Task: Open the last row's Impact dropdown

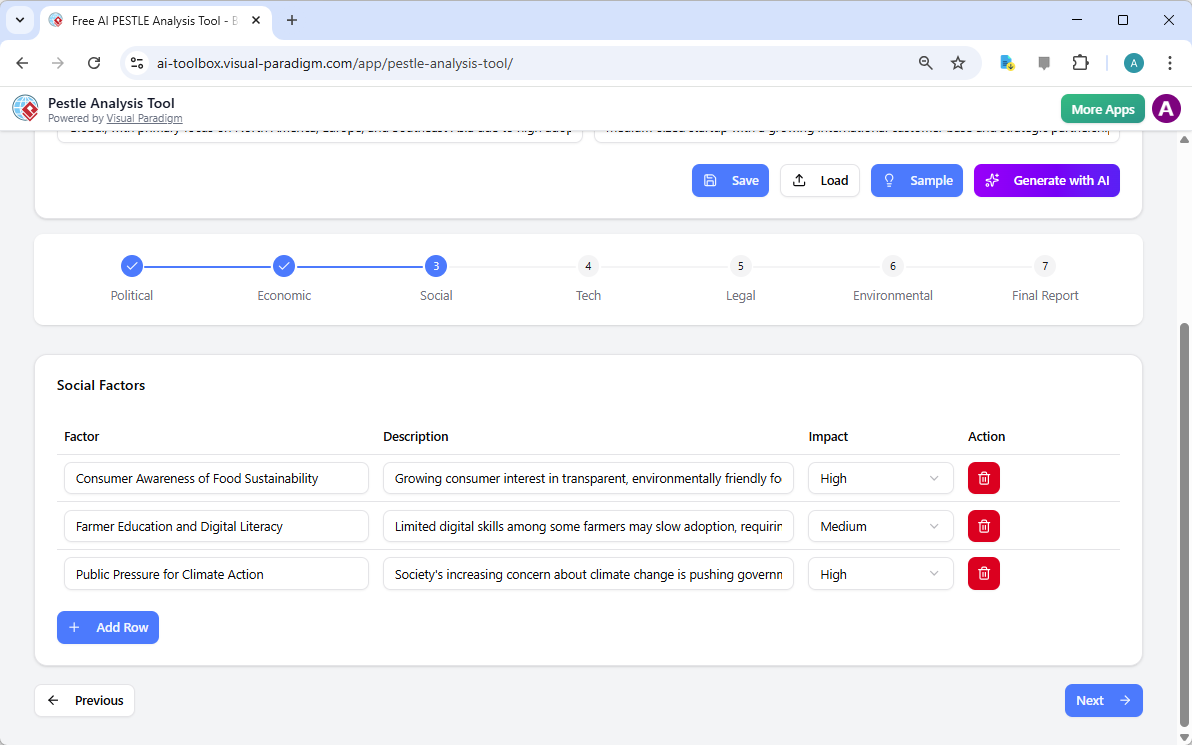Action: (x=880, y=573)
